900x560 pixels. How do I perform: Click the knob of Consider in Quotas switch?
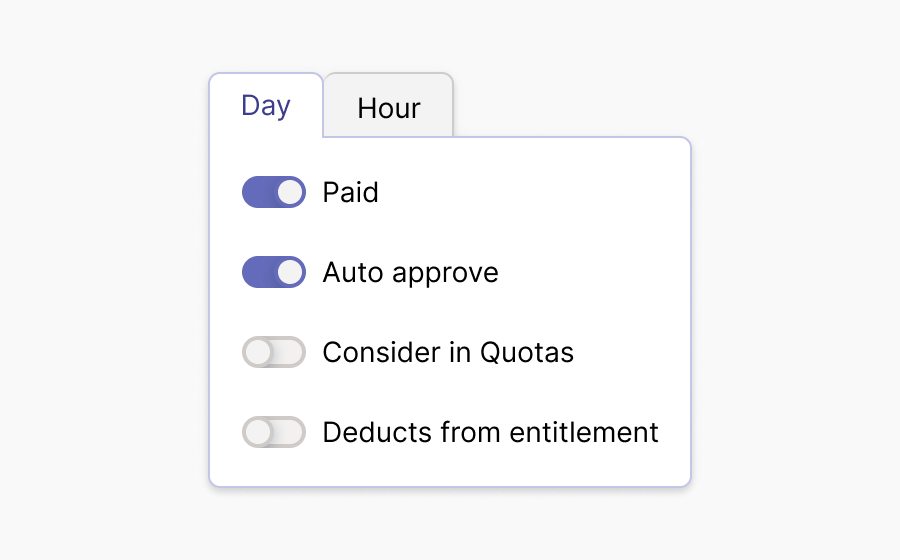[x=258, y=352]
